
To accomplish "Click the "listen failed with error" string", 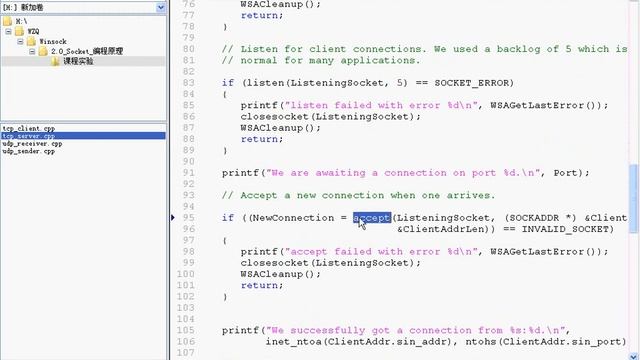I will (x=381, y=105).
